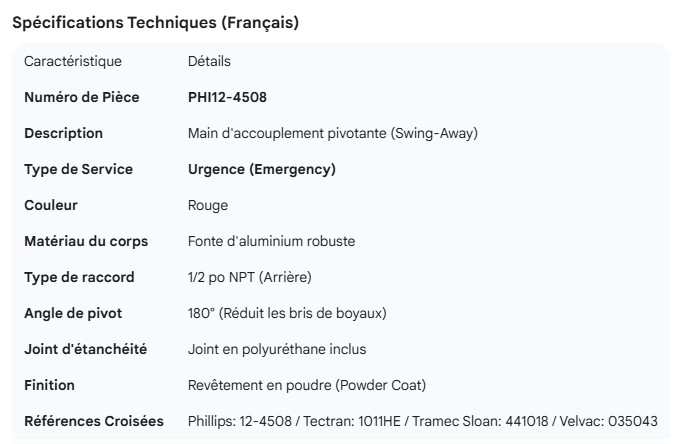
Task: Click the 'Détails' column header
Action: [209, 61]
